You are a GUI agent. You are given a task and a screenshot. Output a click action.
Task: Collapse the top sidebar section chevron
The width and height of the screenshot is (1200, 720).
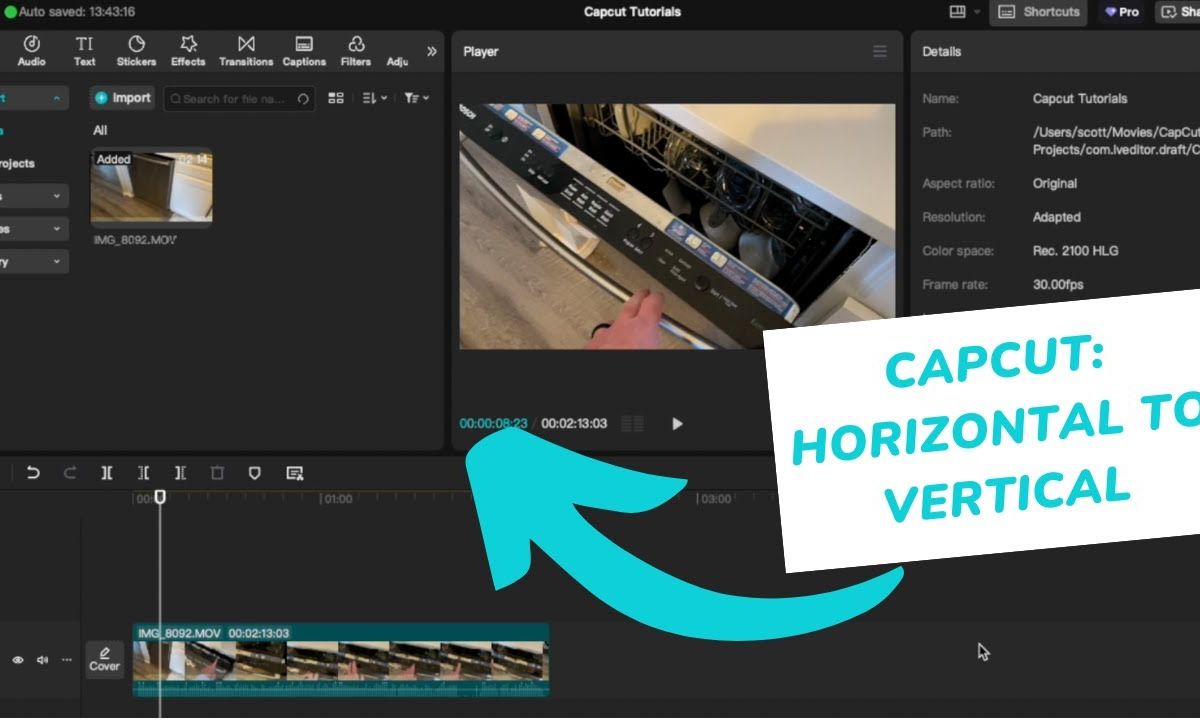click(x=57, y=98)
